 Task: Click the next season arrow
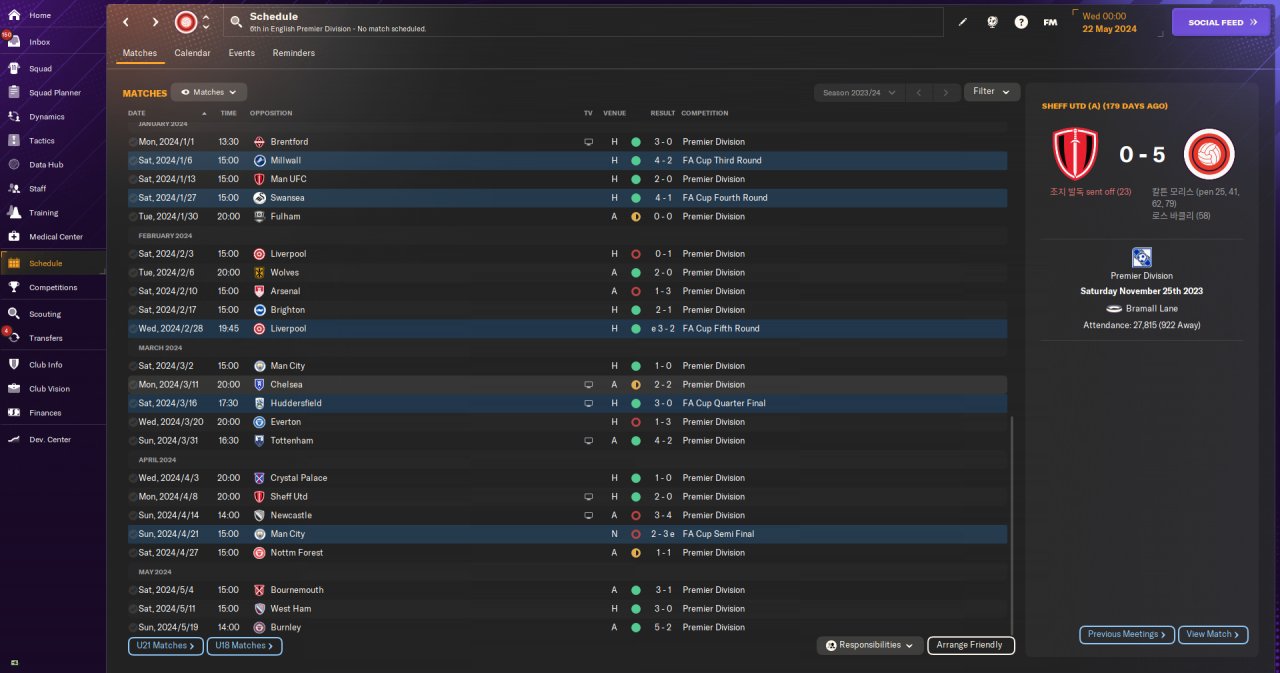(x=946, y=92)
